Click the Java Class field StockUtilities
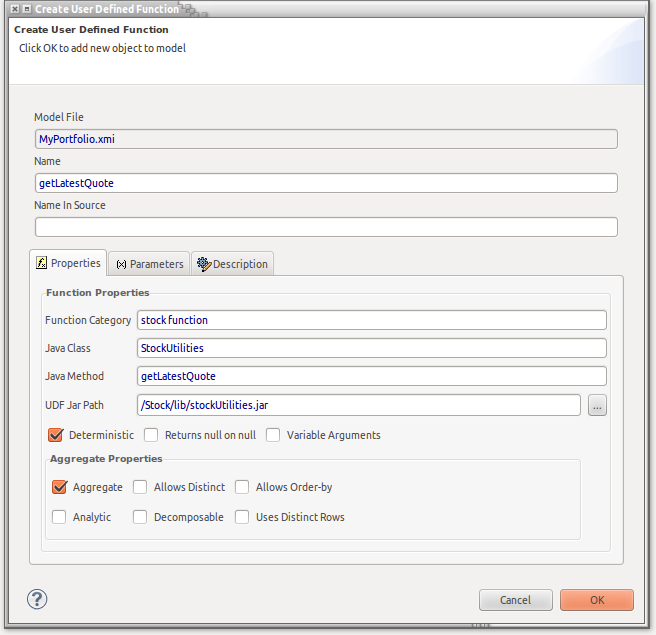The height and width of the screenshot is (635, 656). (x=372, y=348)
